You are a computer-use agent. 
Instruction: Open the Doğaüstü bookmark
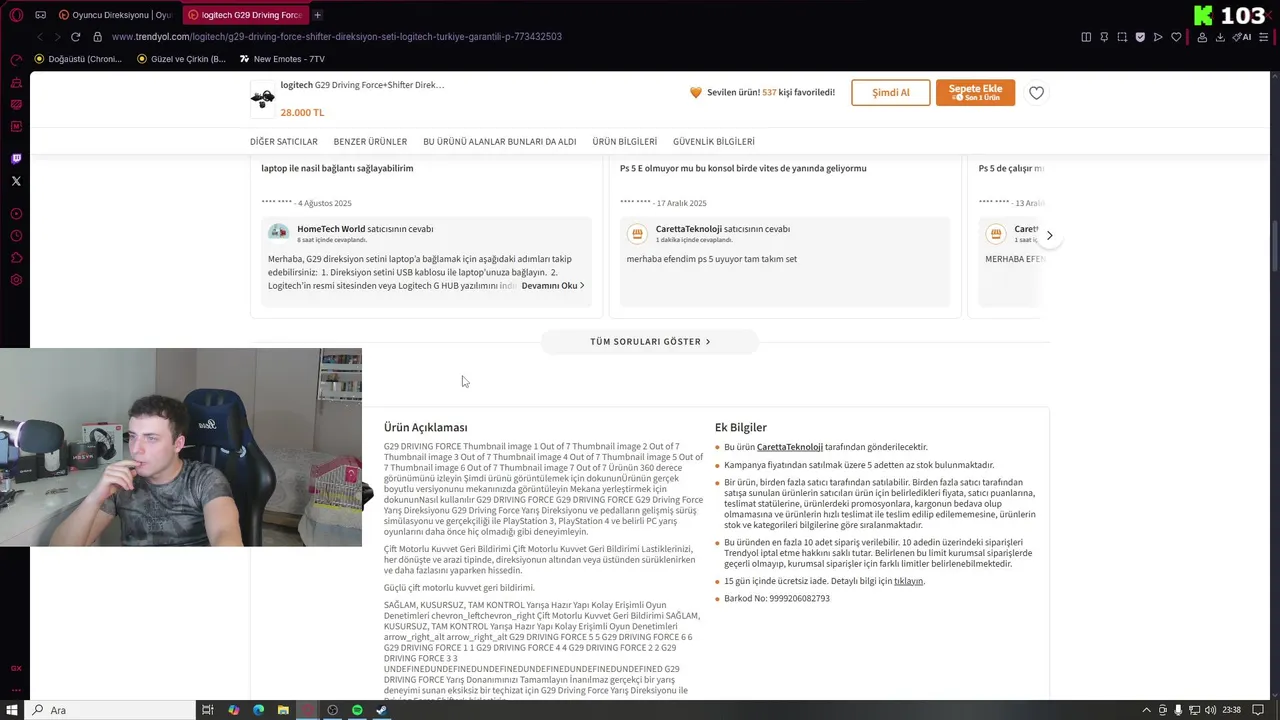[x=77, y=59]
